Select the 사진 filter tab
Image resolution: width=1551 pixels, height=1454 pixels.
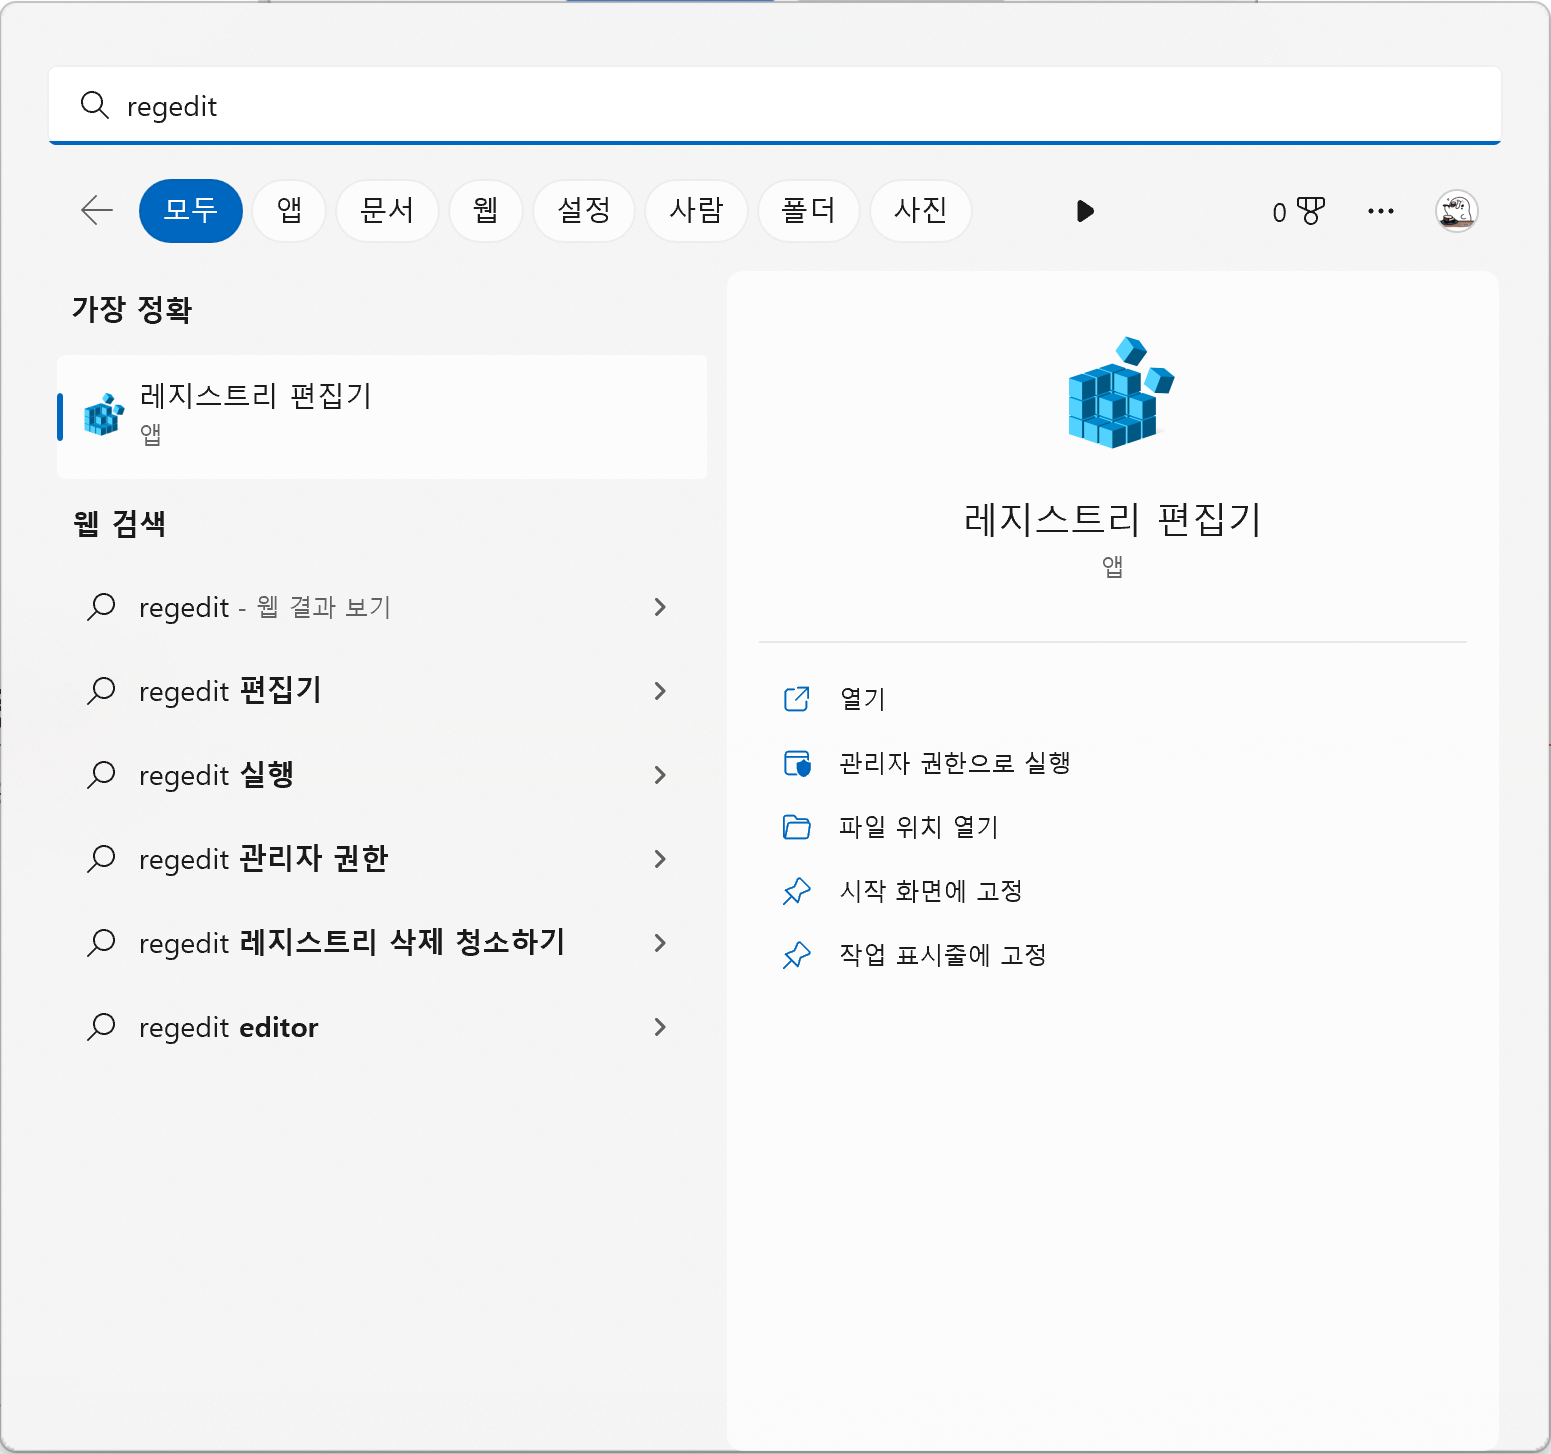(x=921, y=211)
